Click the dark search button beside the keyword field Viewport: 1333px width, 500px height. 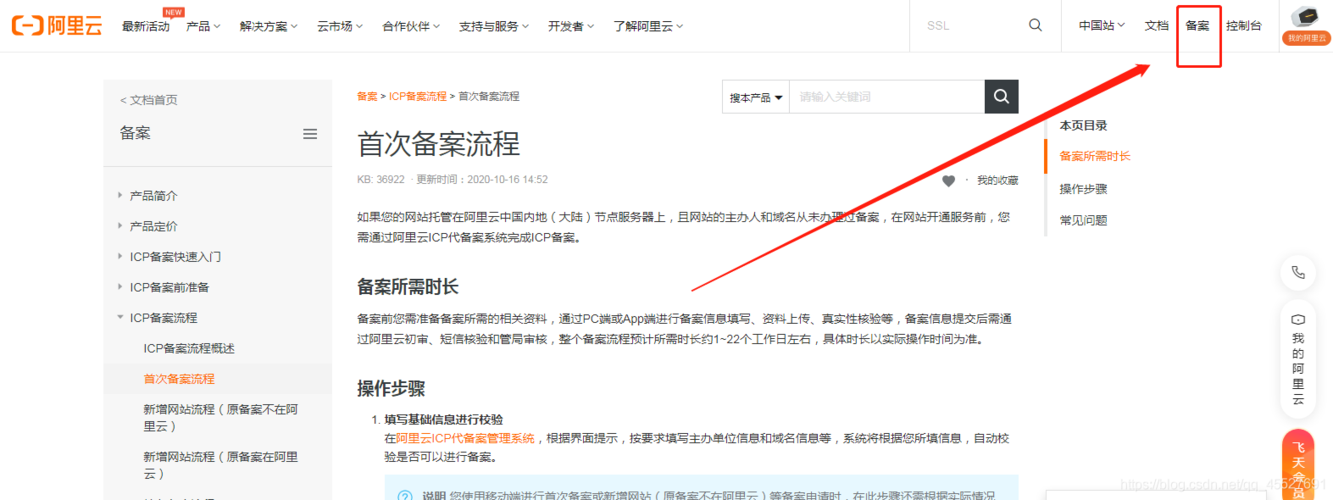(1001, 97)
